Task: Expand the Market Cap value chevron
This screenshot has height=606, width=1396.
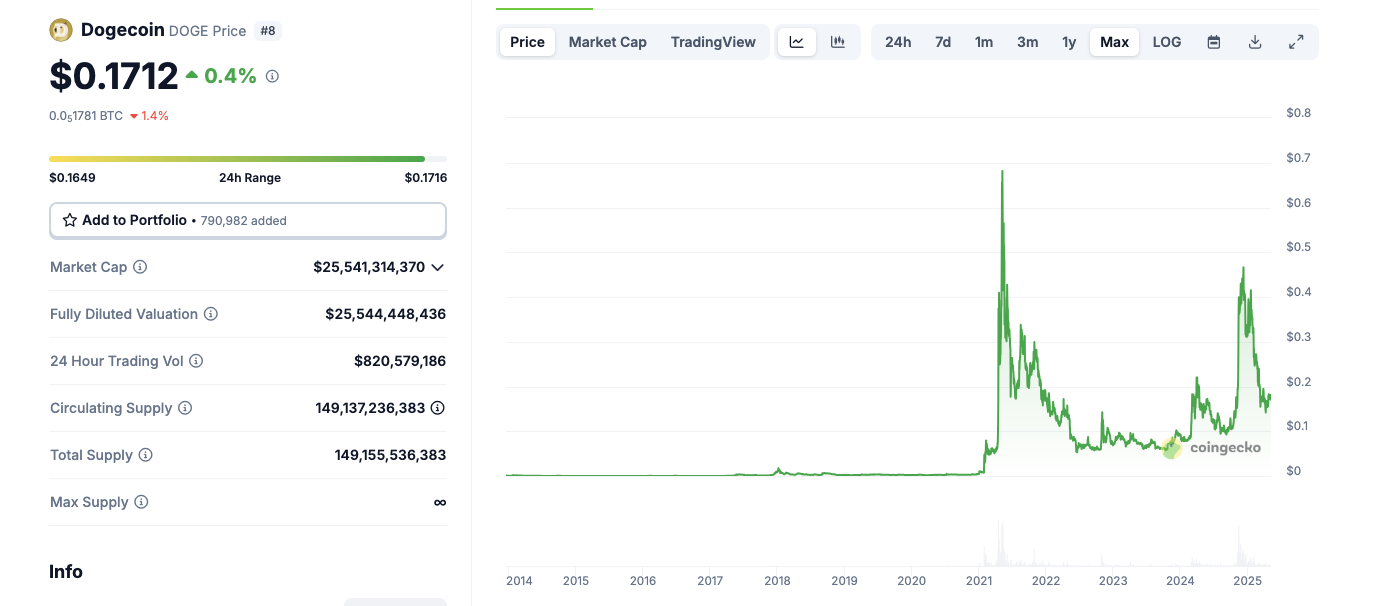Action: click(437, 267)
